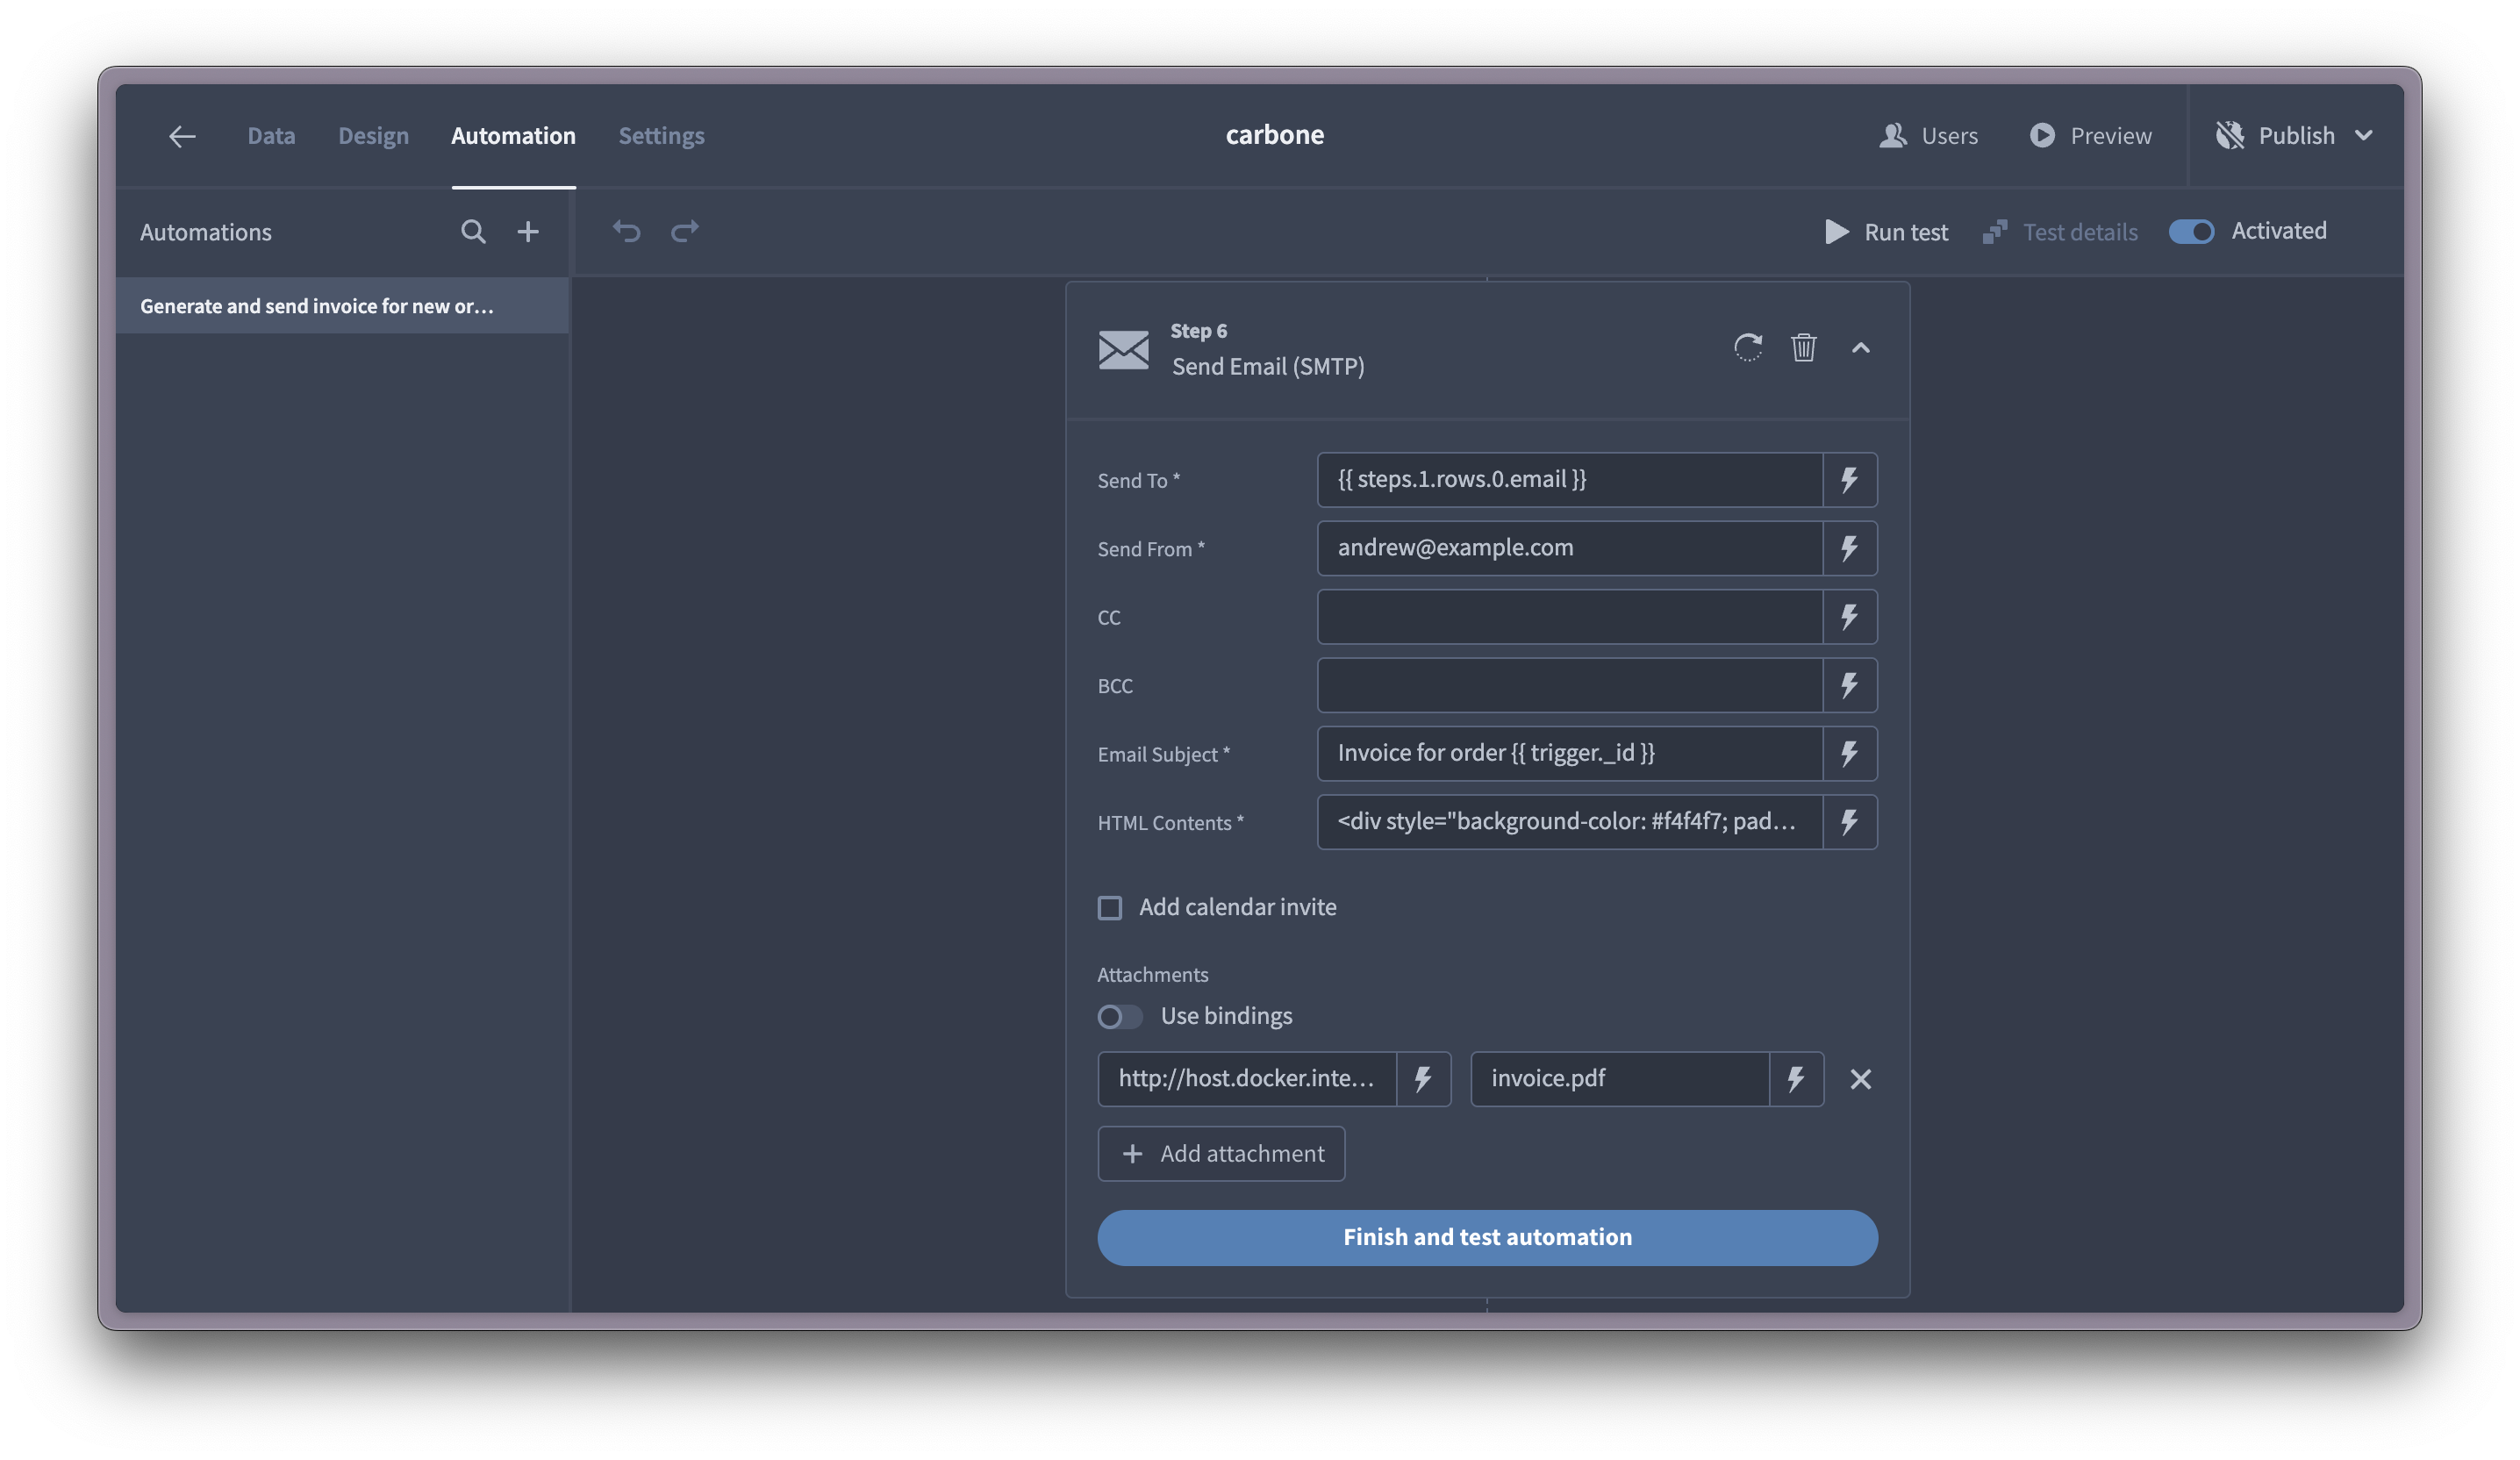
Task: Open bindings for HTML Contents field
Action: pyautogui.click(x=1849, y=822)
